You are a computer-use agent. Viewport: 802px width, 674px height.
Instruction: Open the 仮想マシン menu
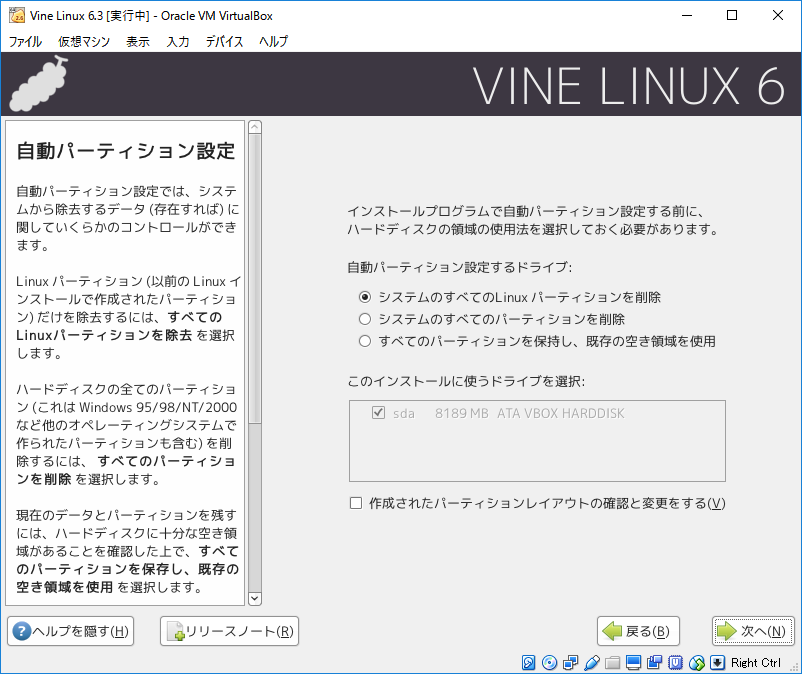pyautogui.click(x=84, y=41)
